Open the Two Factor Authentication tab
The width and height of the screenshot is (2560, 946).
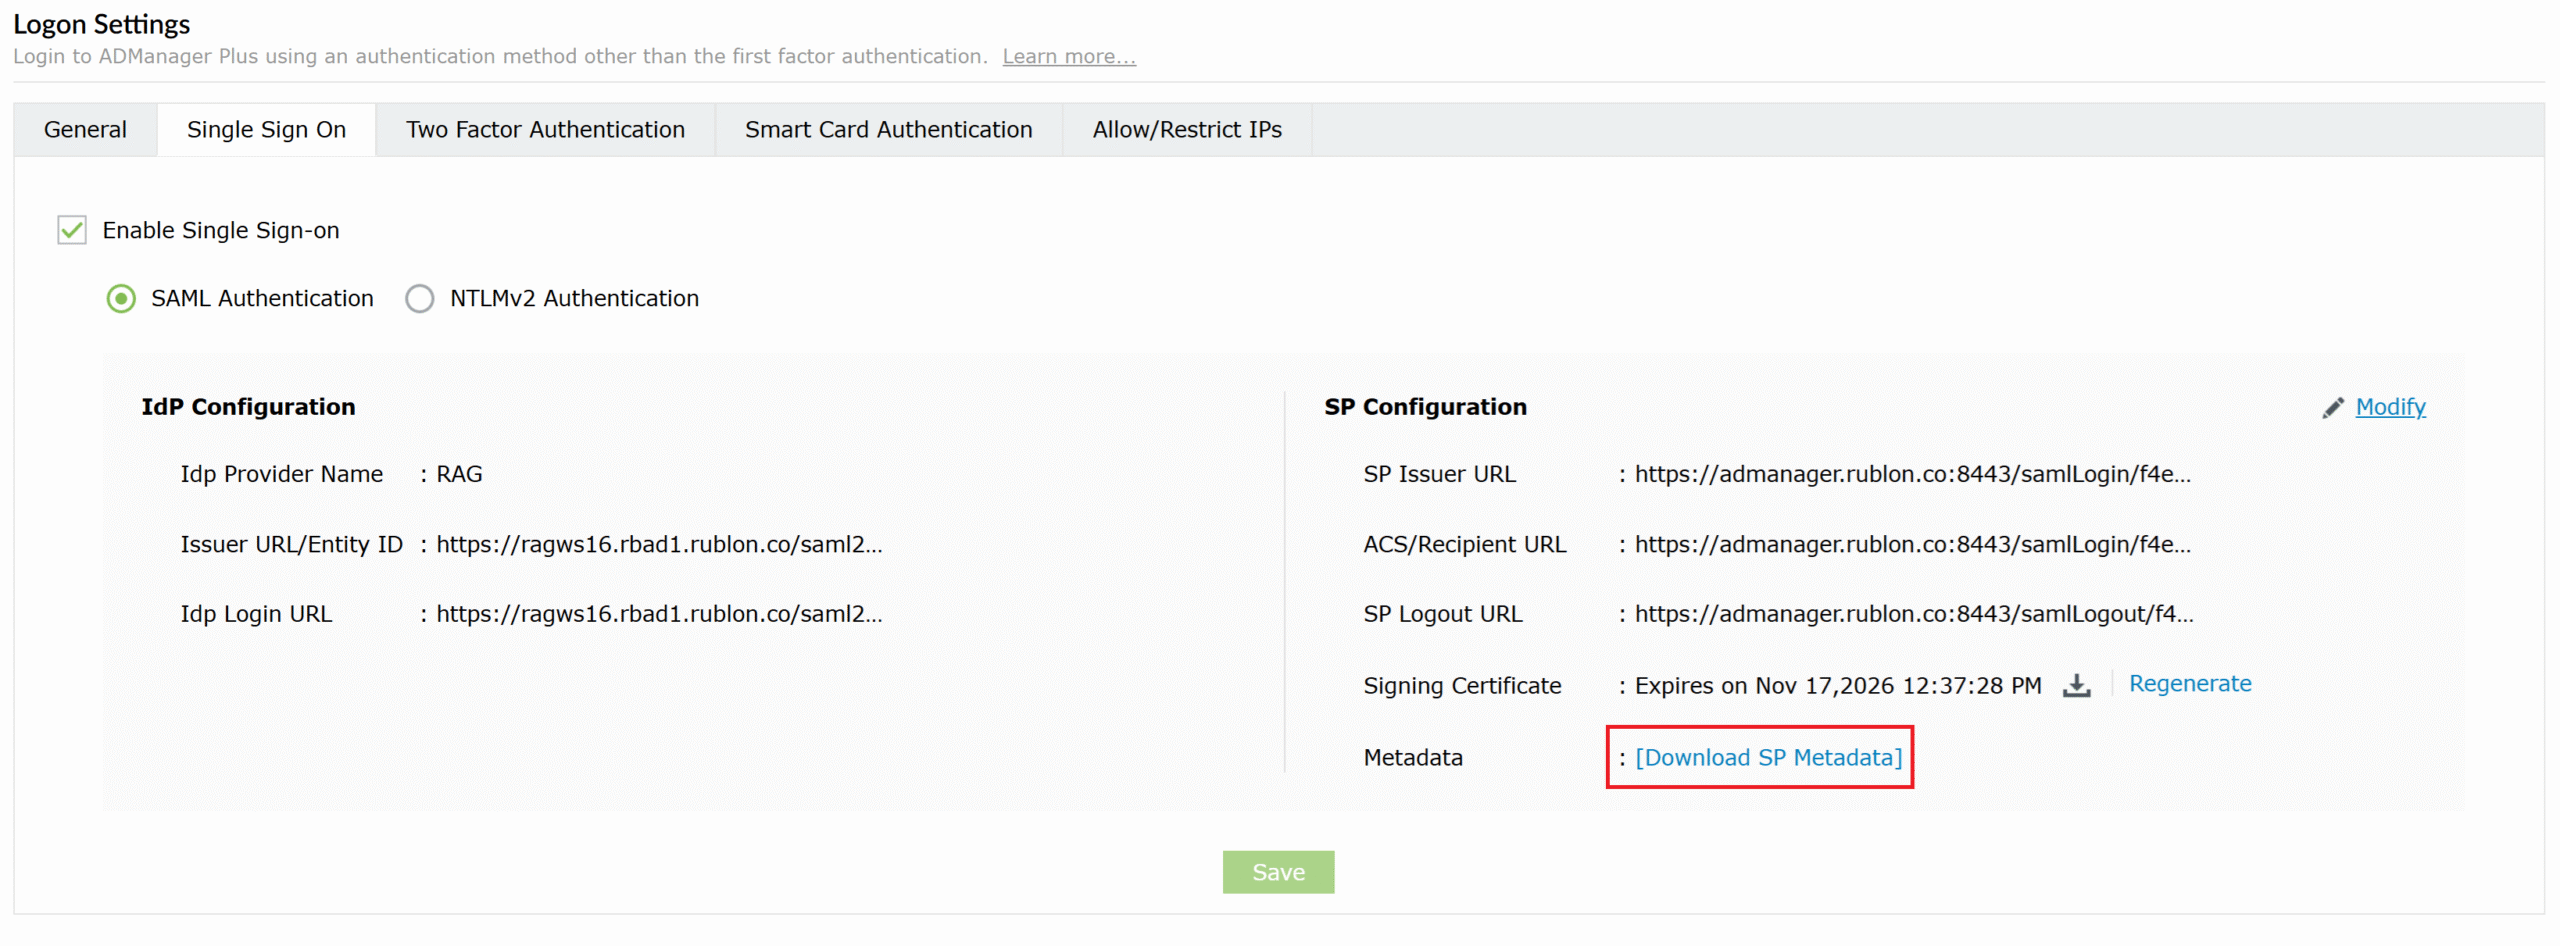pos(545,130)
